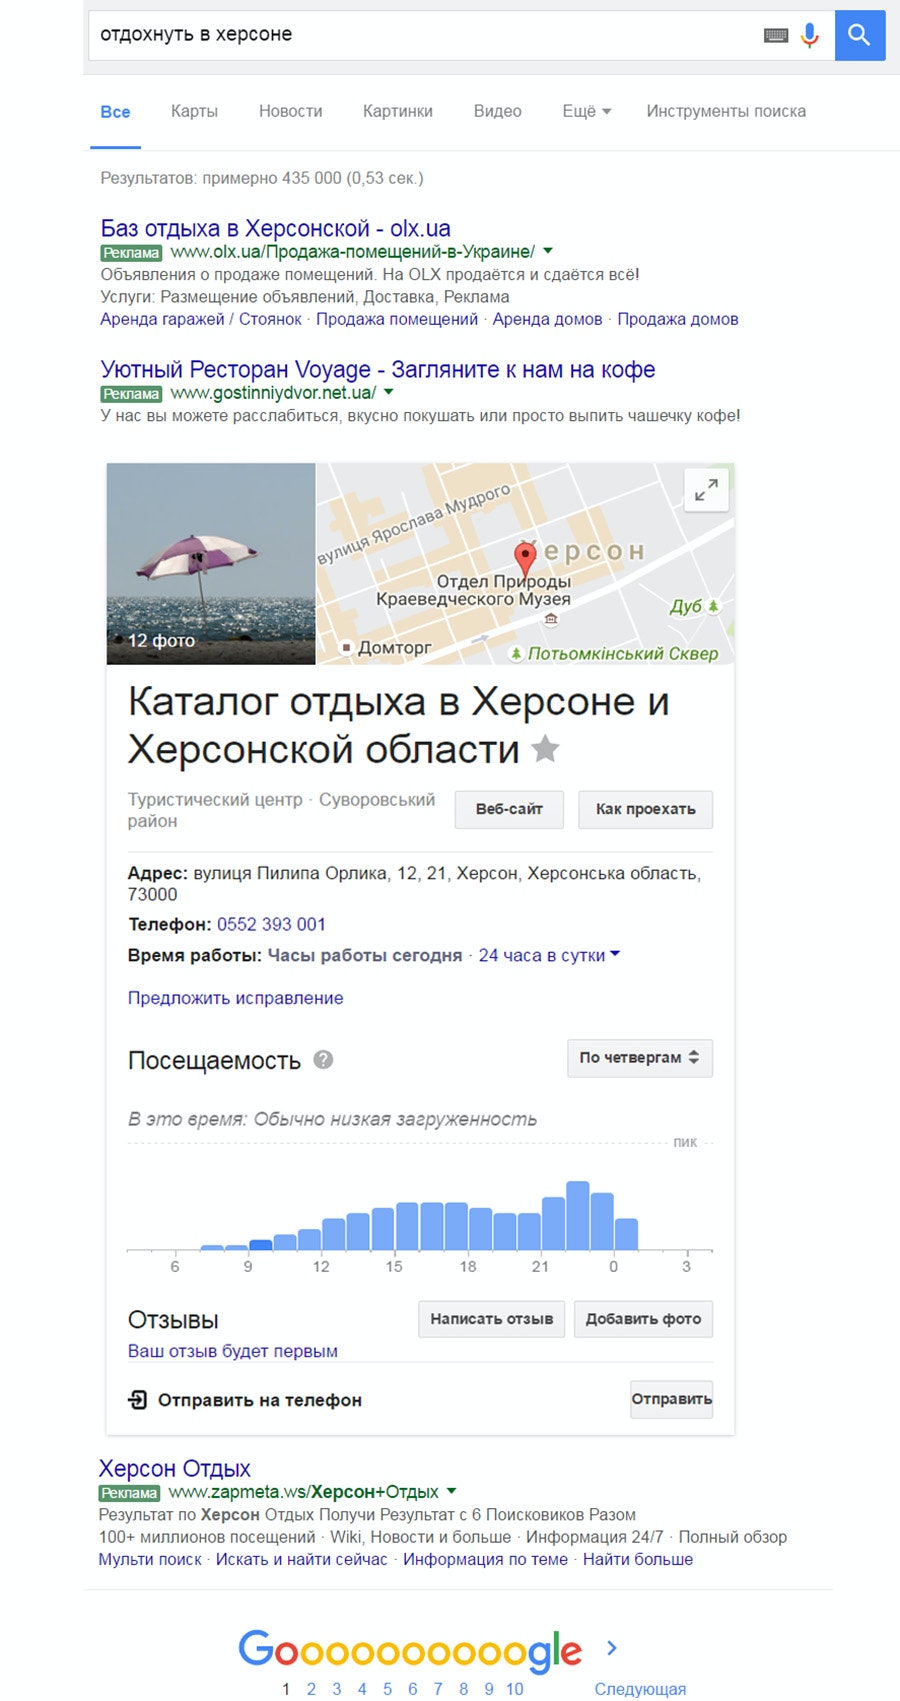The height and width of the screenshot is (1701, 900).
Task: Click Искать и найти сейчас sitelink
Action: 302,1559
